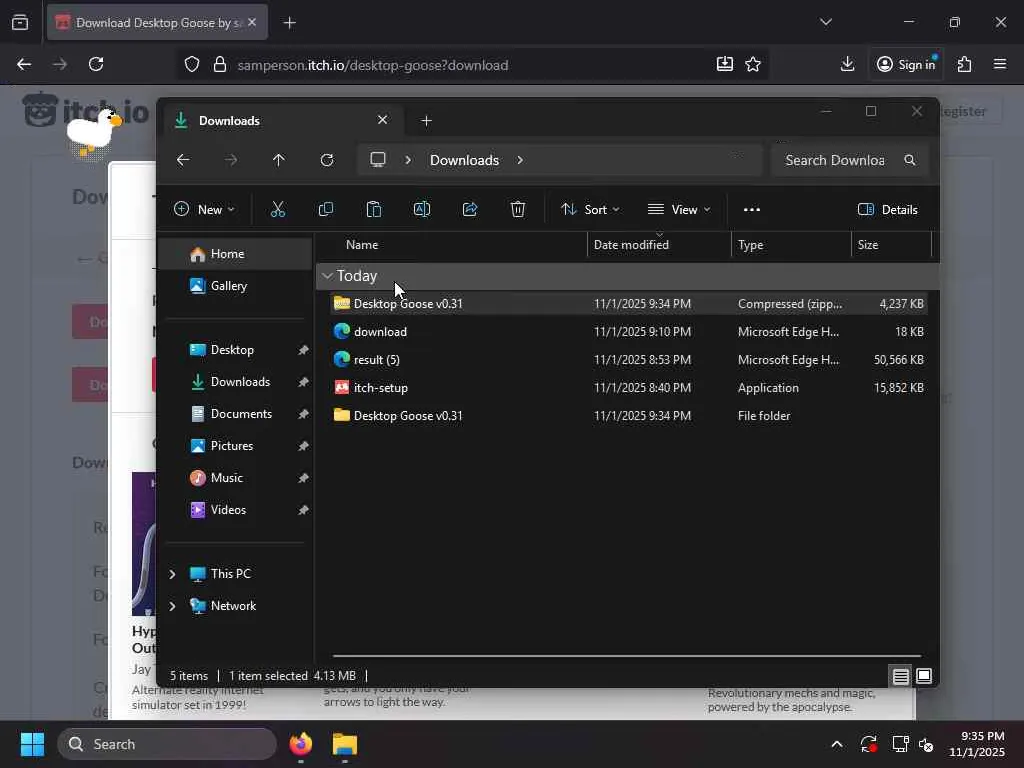Bookmark this page with the star icon

tap(753, 64)
